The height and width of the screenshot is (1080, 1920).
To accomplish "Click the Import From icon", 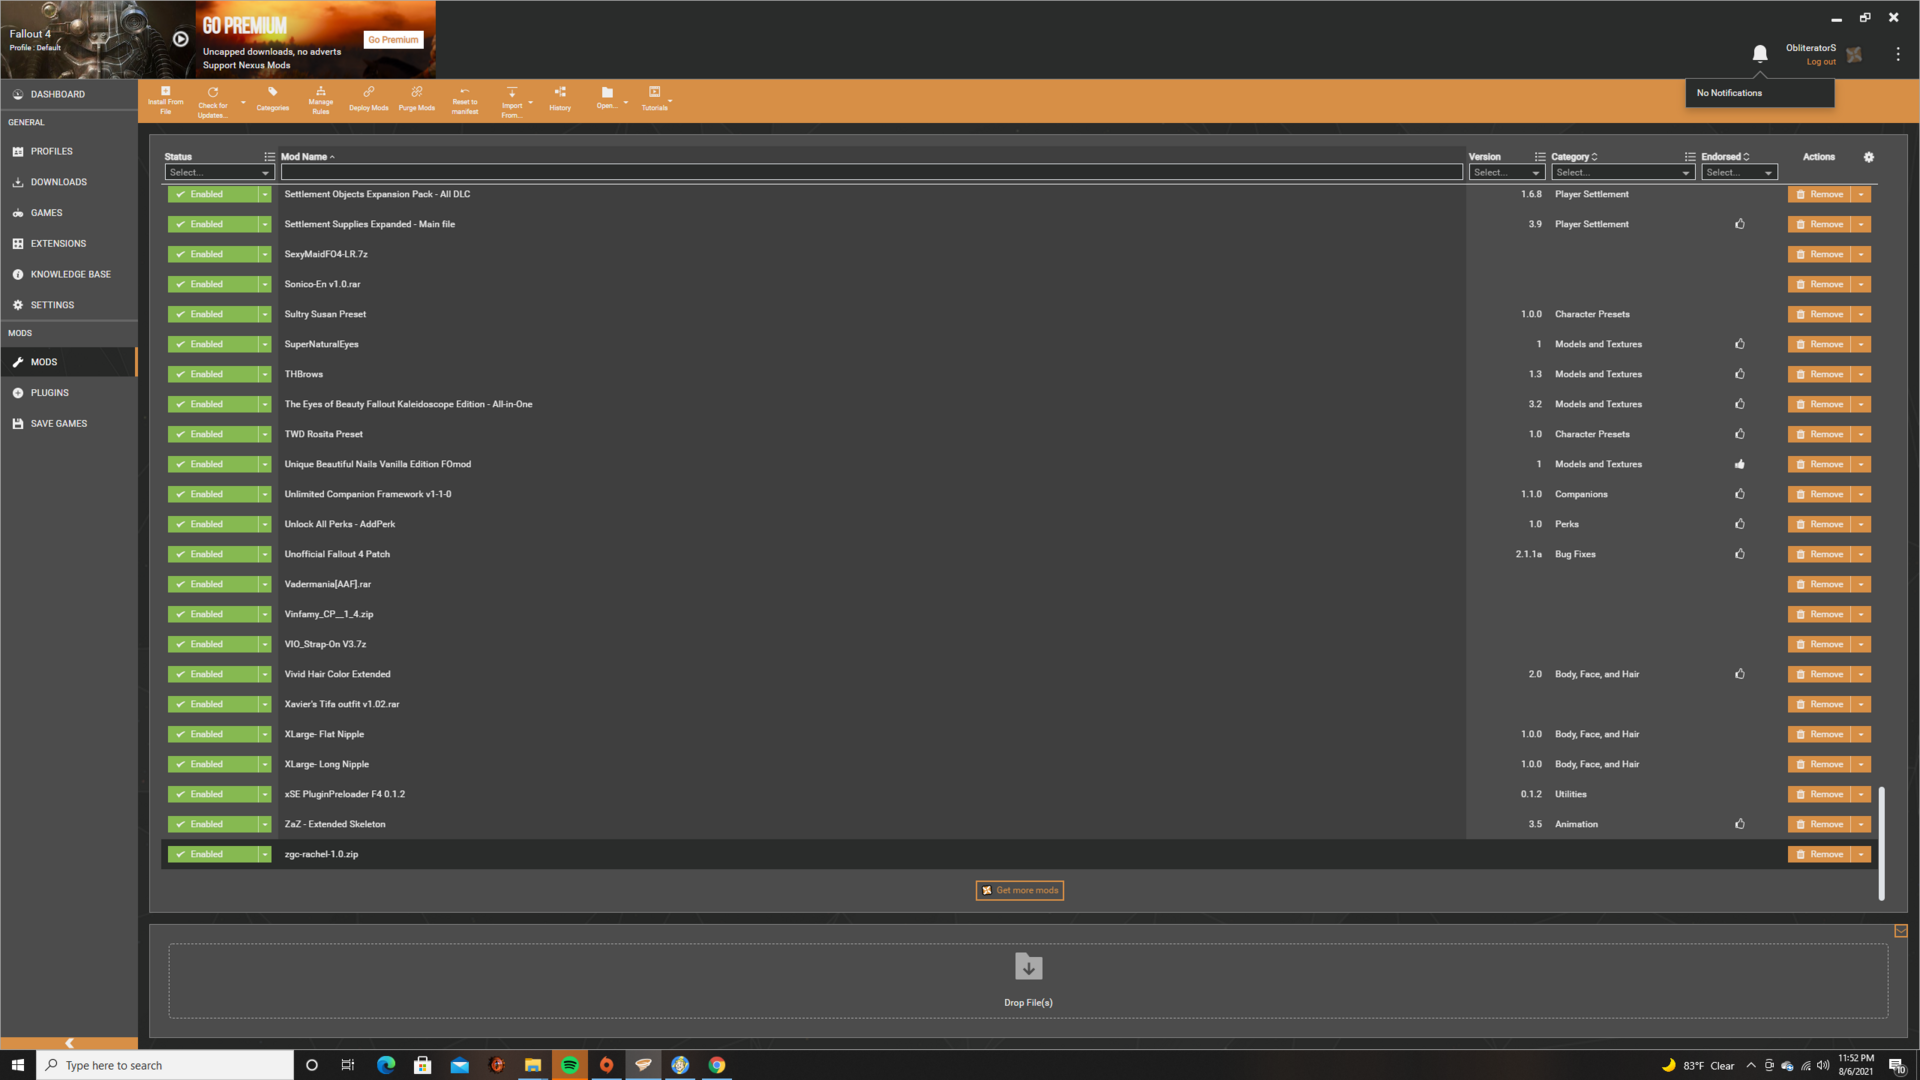I will click(511, 92).
